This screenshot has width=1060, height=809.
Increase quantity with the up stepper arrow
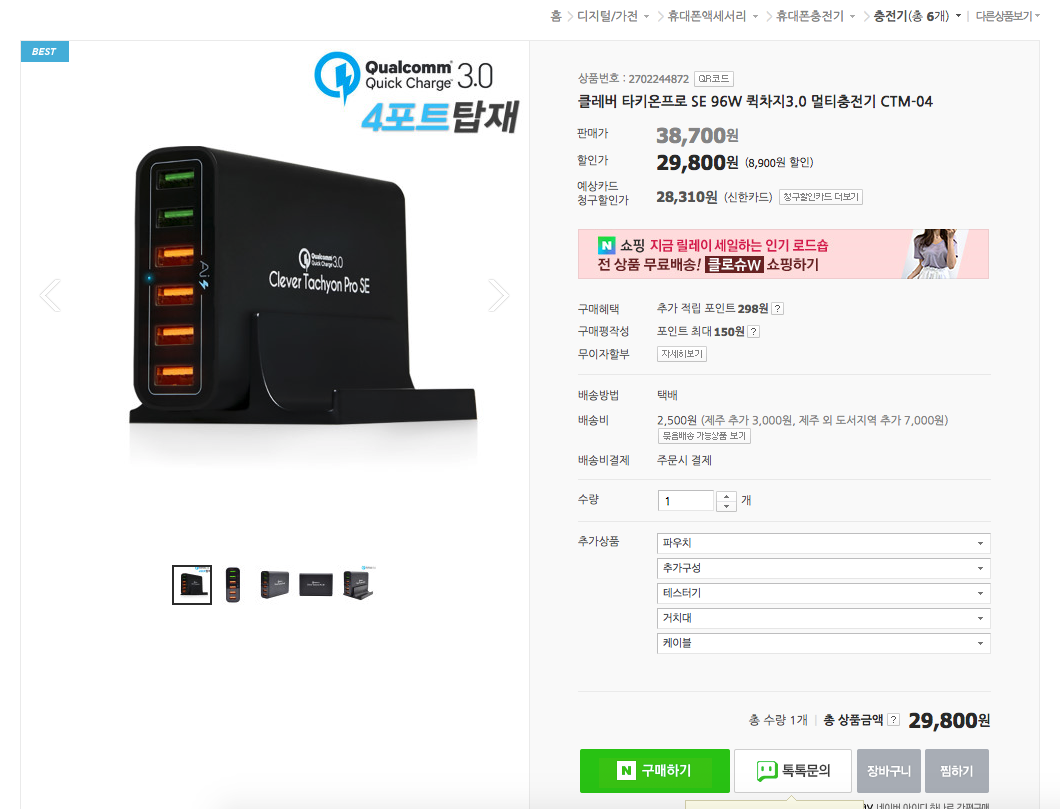tap(726, 496)
